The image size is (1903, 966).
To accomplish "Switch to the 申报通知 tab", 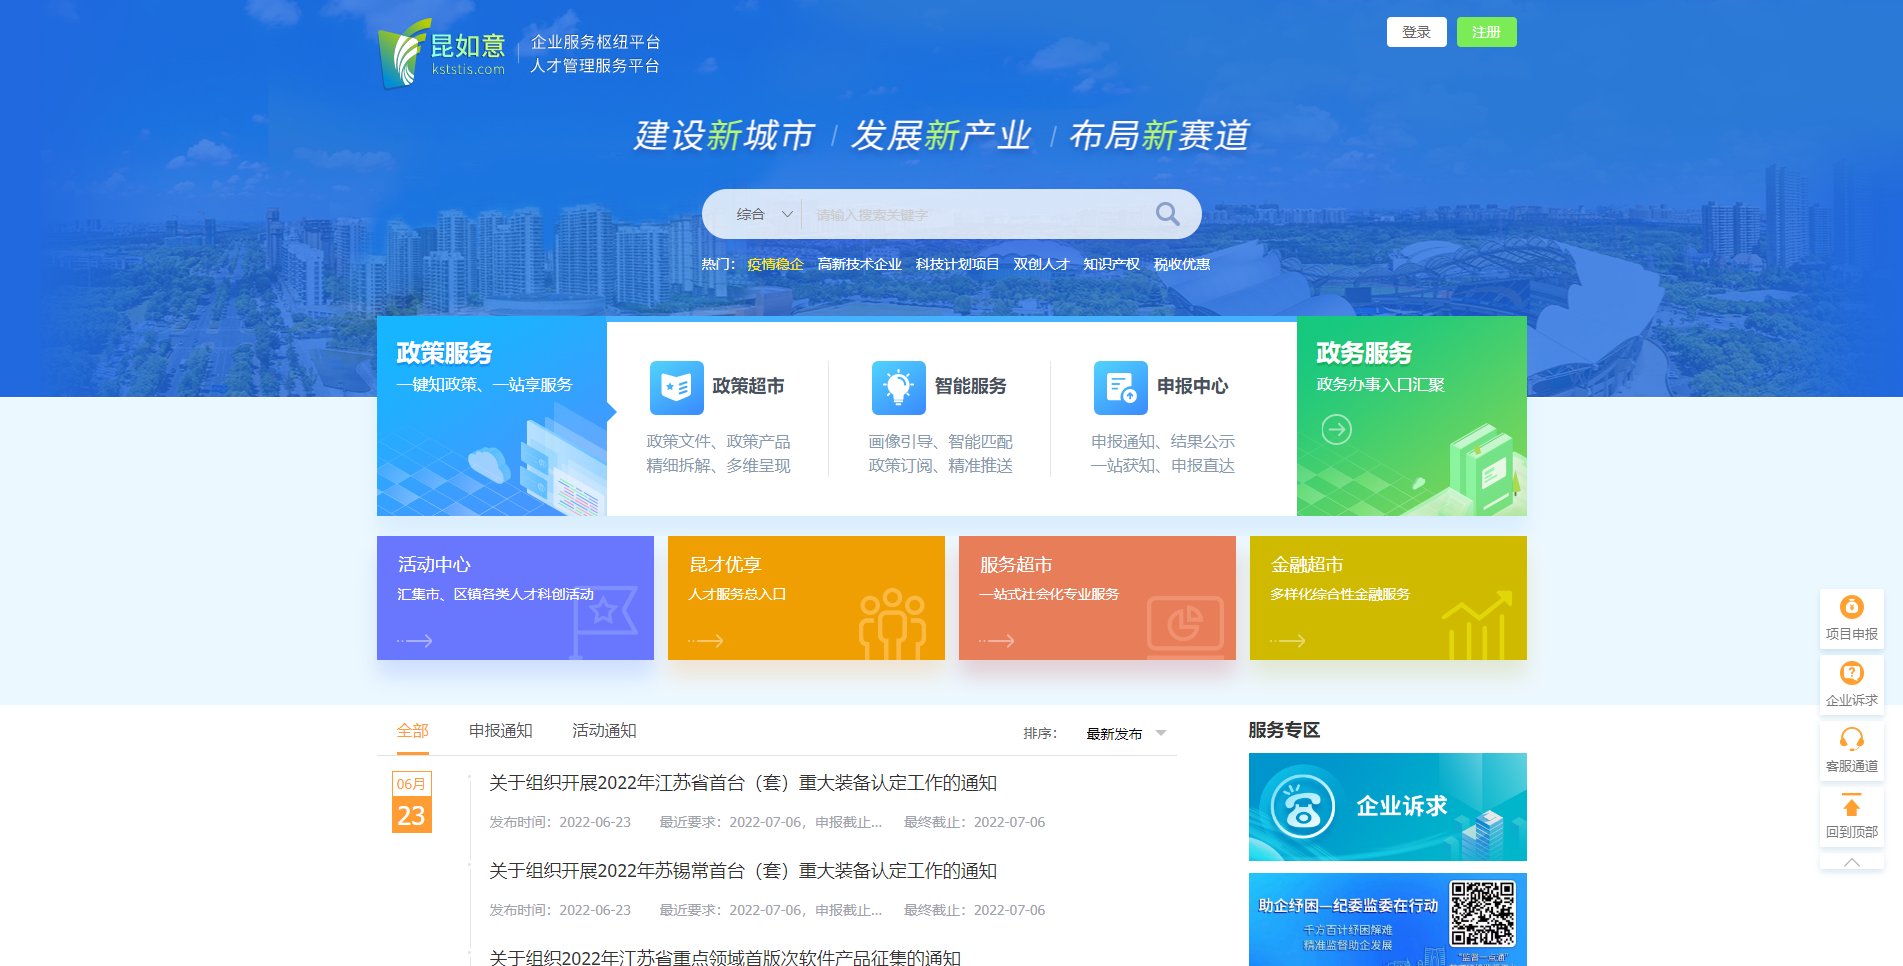I will [x=500, y=731].
